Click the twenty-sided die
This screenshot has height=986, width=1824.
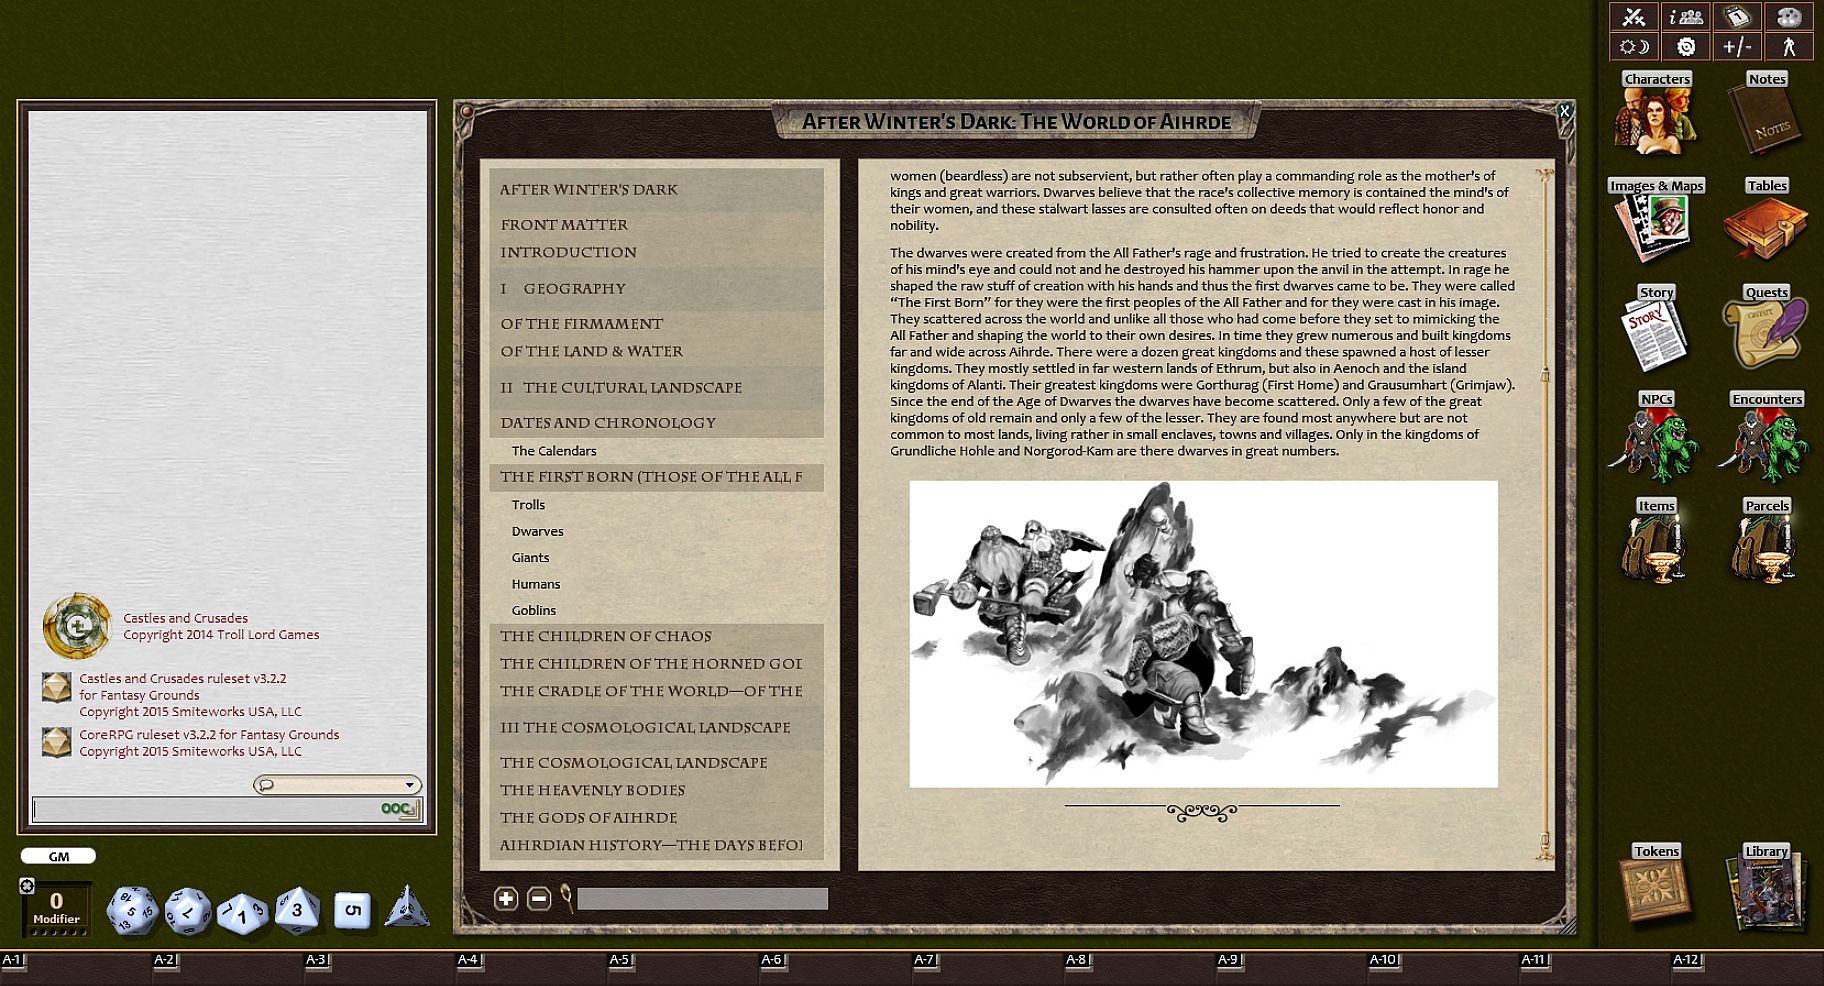(x=132, y=910)
